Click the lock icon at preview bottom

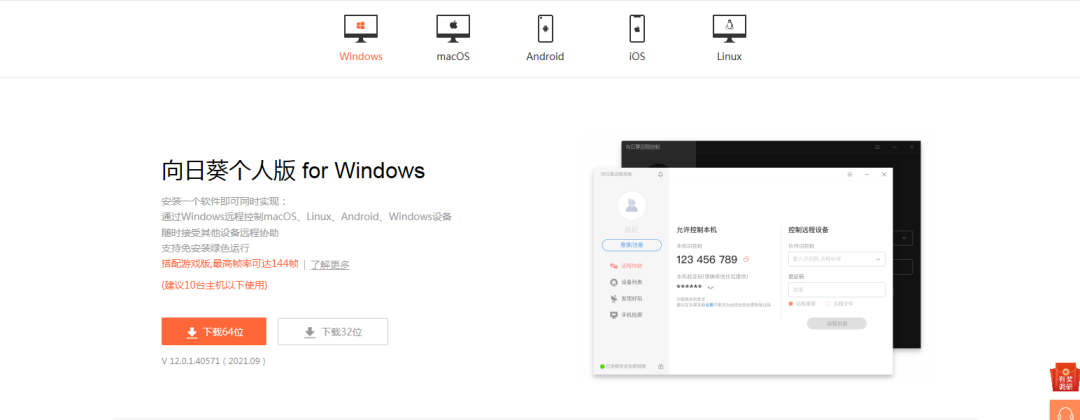pyautogui.click(x=661, y=366)
